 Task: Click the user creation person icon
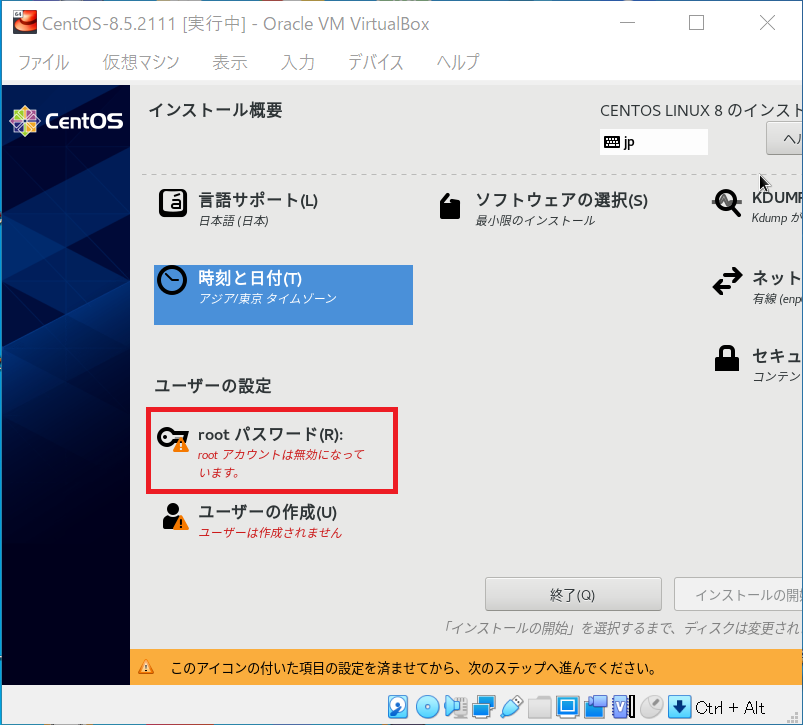tap(175, 517)
